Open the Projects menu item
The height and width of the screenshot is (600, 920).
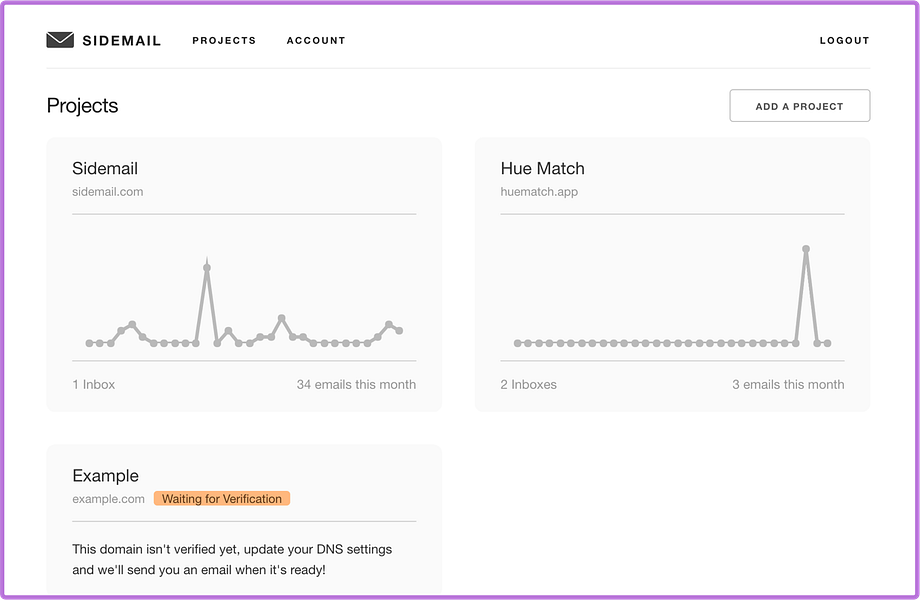224,41
